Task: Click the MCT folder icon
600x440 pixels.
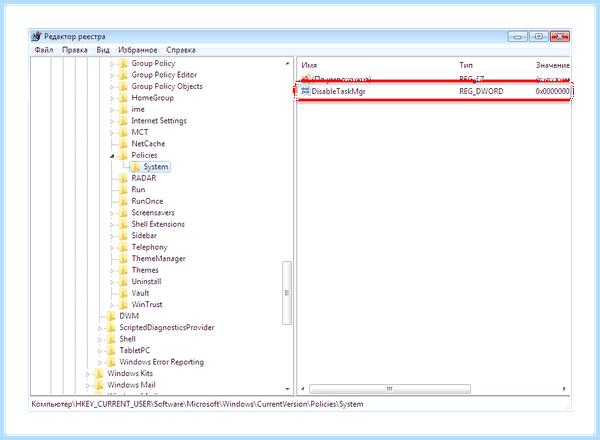Action: [123, 132]
